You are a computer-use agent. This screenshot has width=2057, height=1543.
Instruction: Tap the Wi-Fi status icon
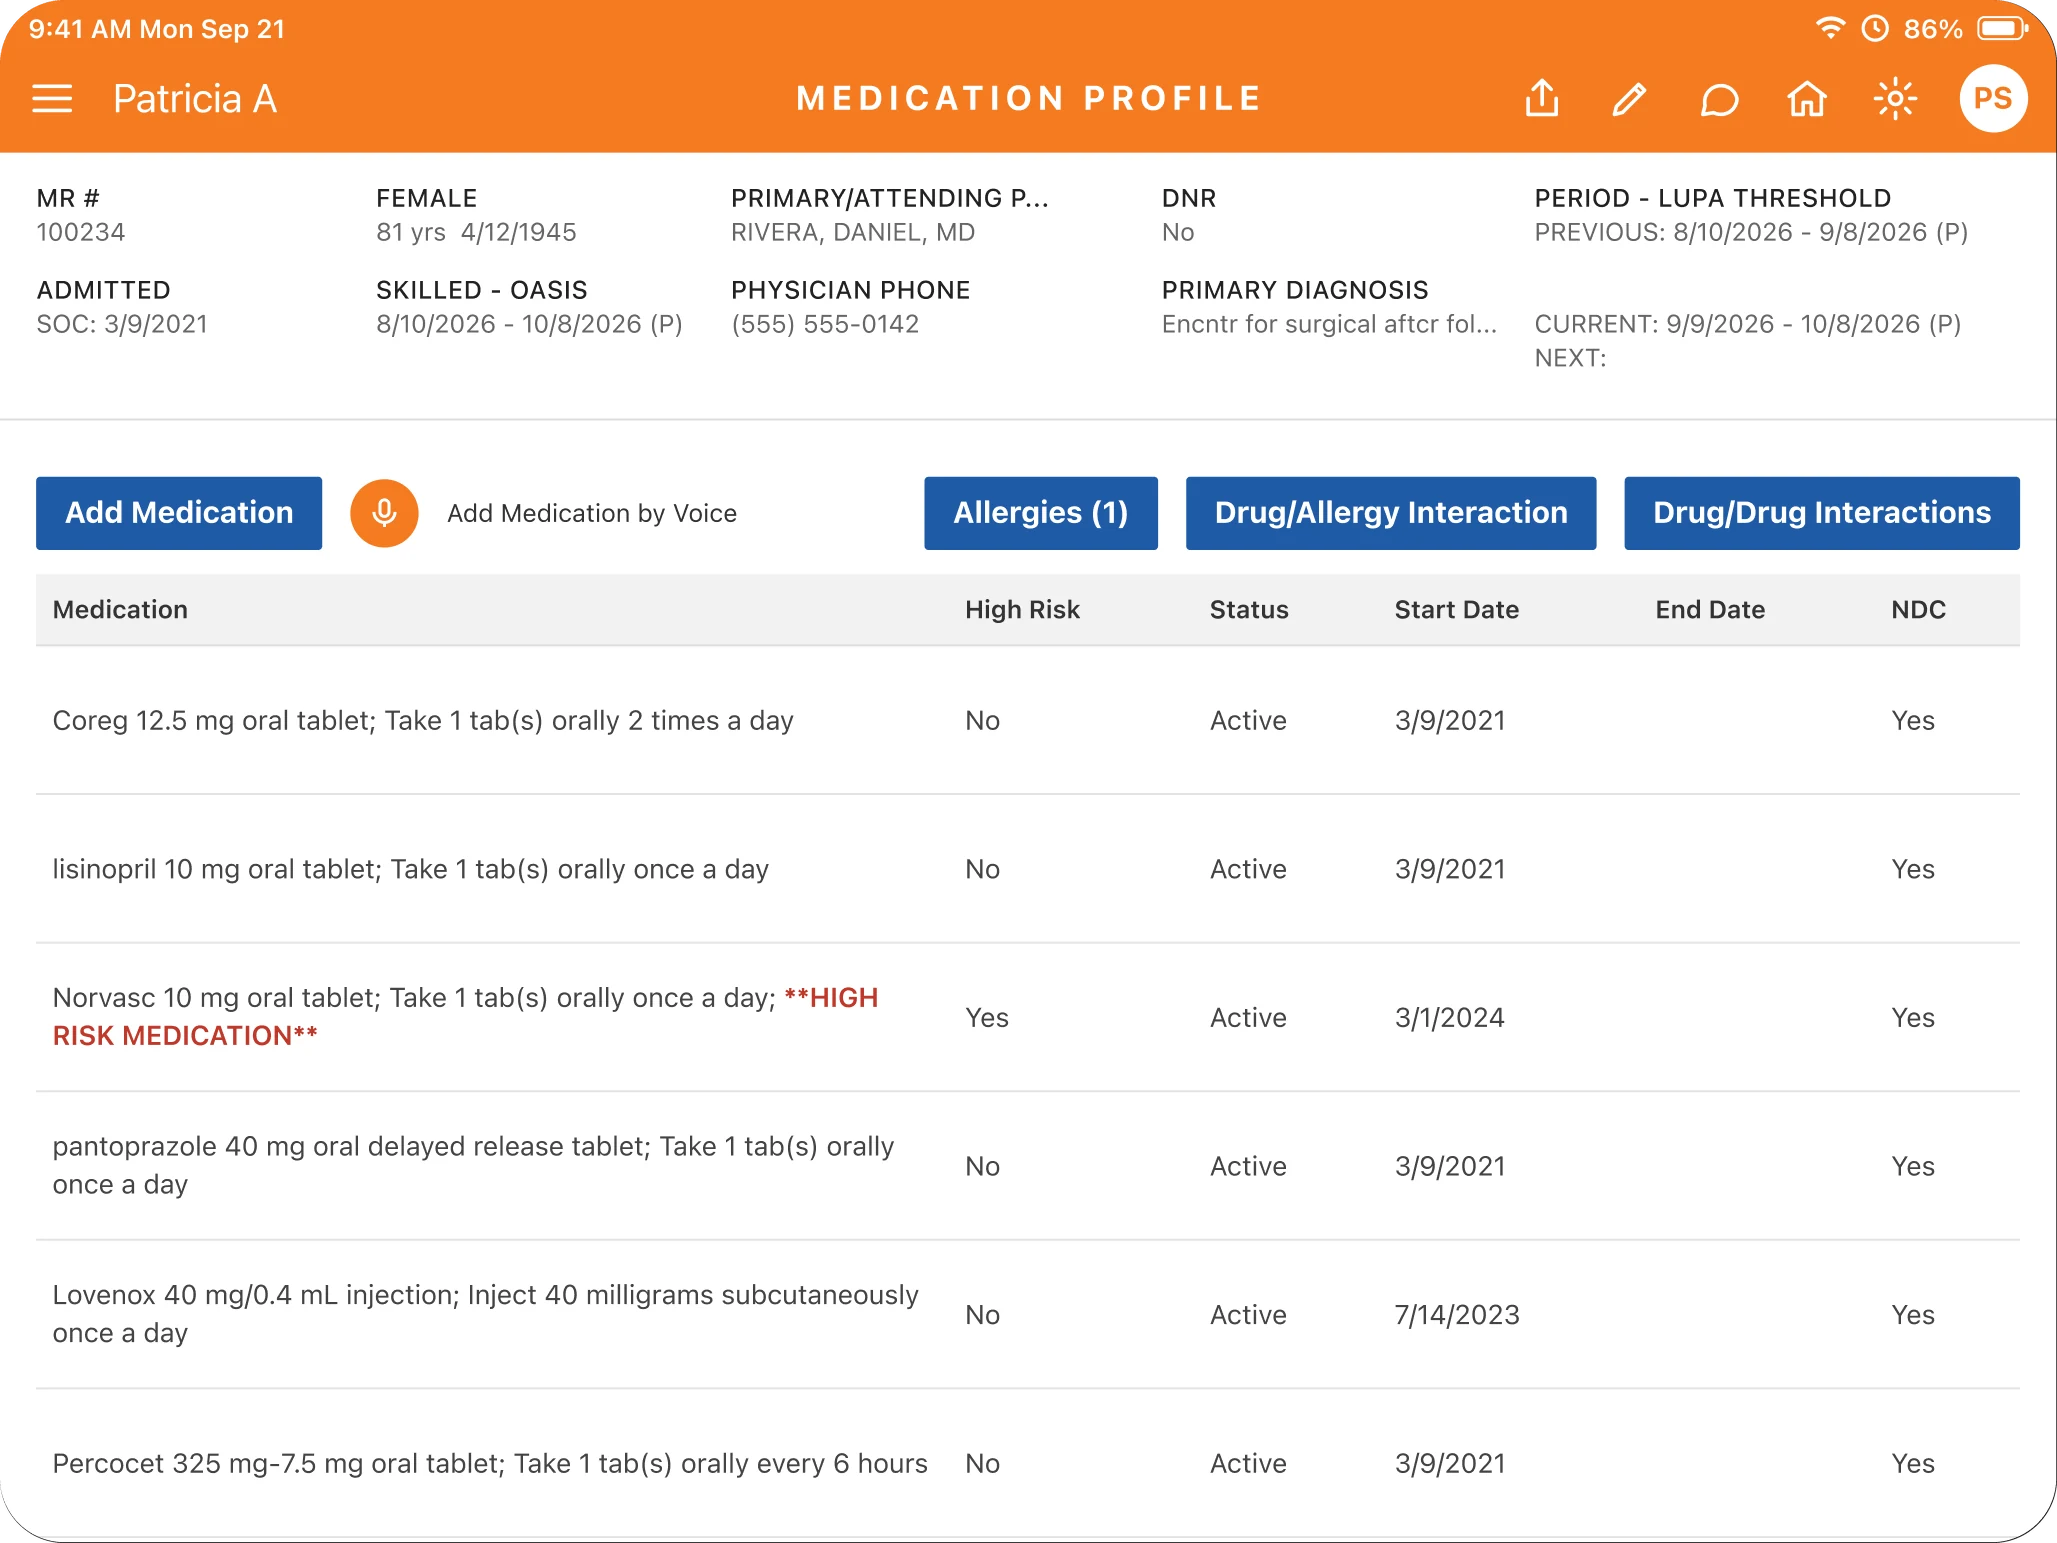coord(1829,28)
